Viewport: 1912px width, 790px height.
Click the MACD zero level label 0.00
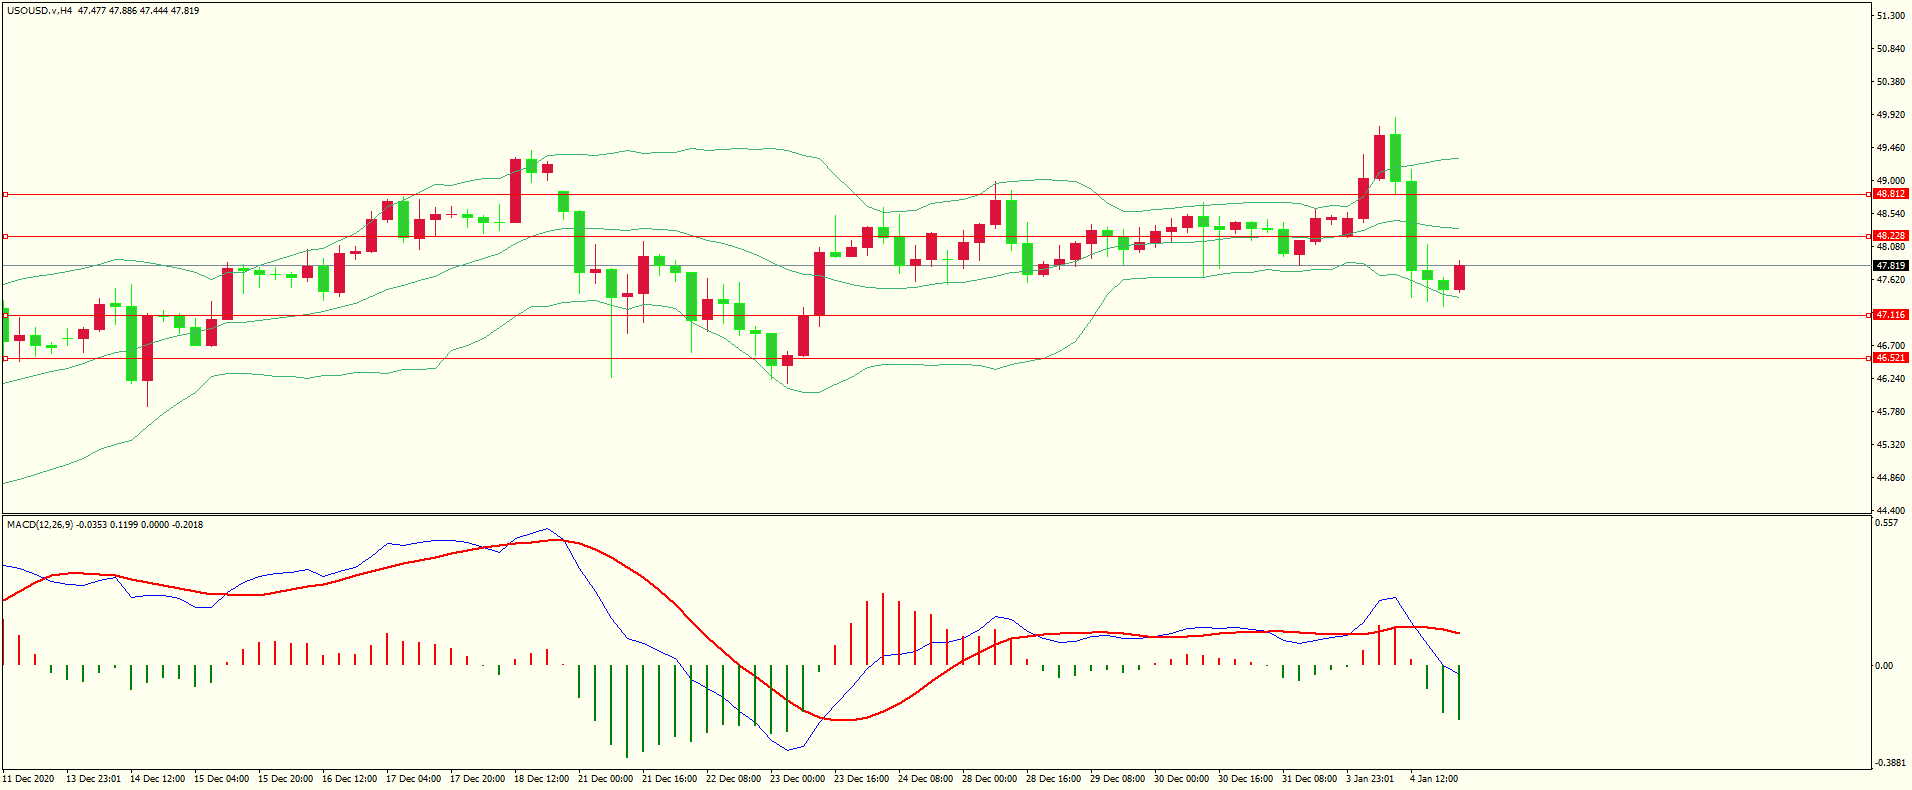pyautogui.click(x=1883, y=666)
